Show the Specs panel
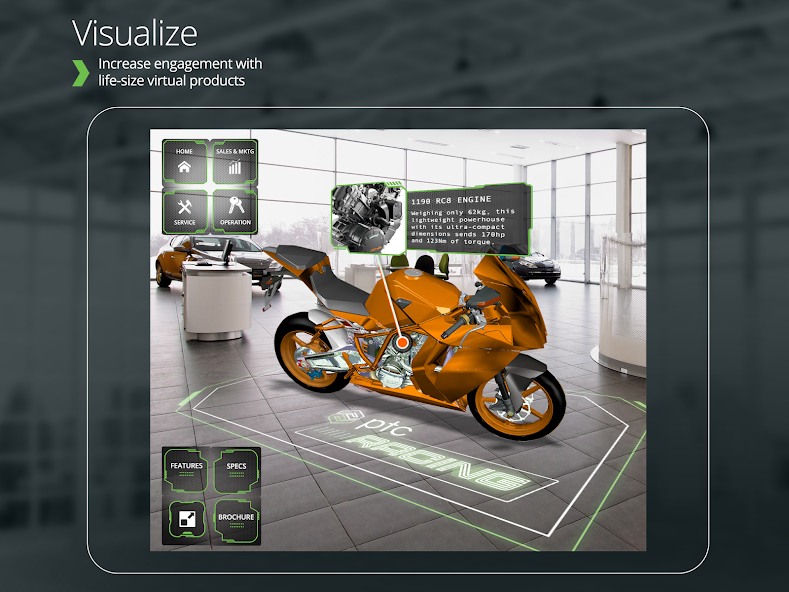The width and height of the screenshot is (789, 592). click(236, 470)
